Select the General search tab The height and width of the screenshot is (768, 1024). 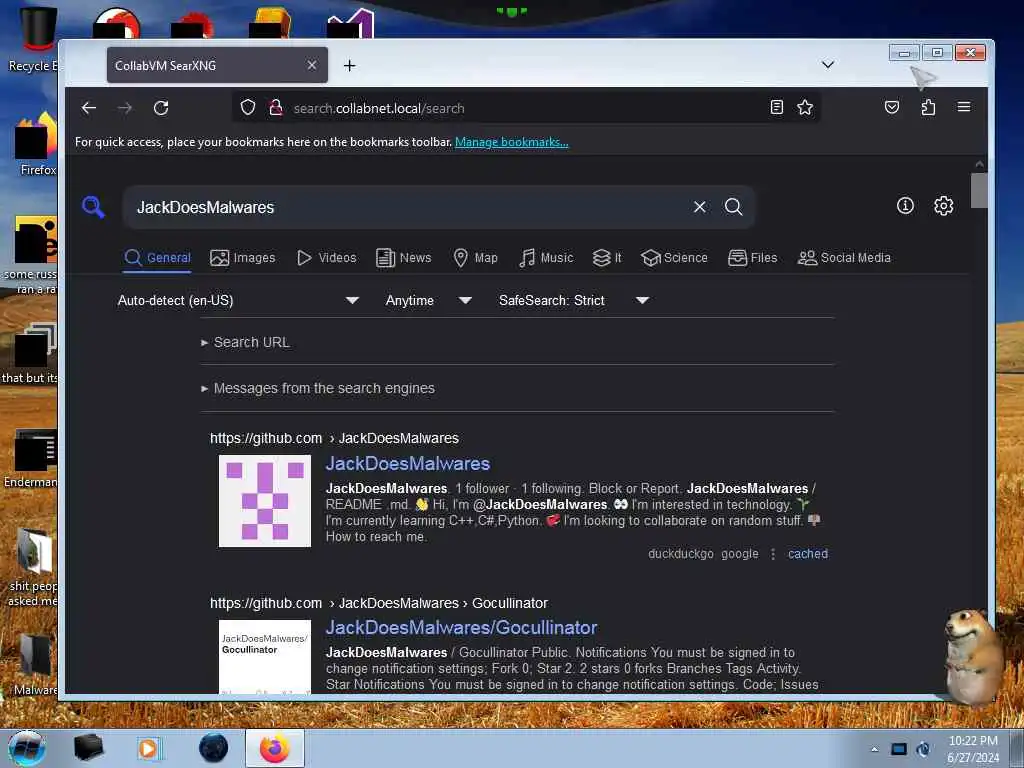click(157, 258)
